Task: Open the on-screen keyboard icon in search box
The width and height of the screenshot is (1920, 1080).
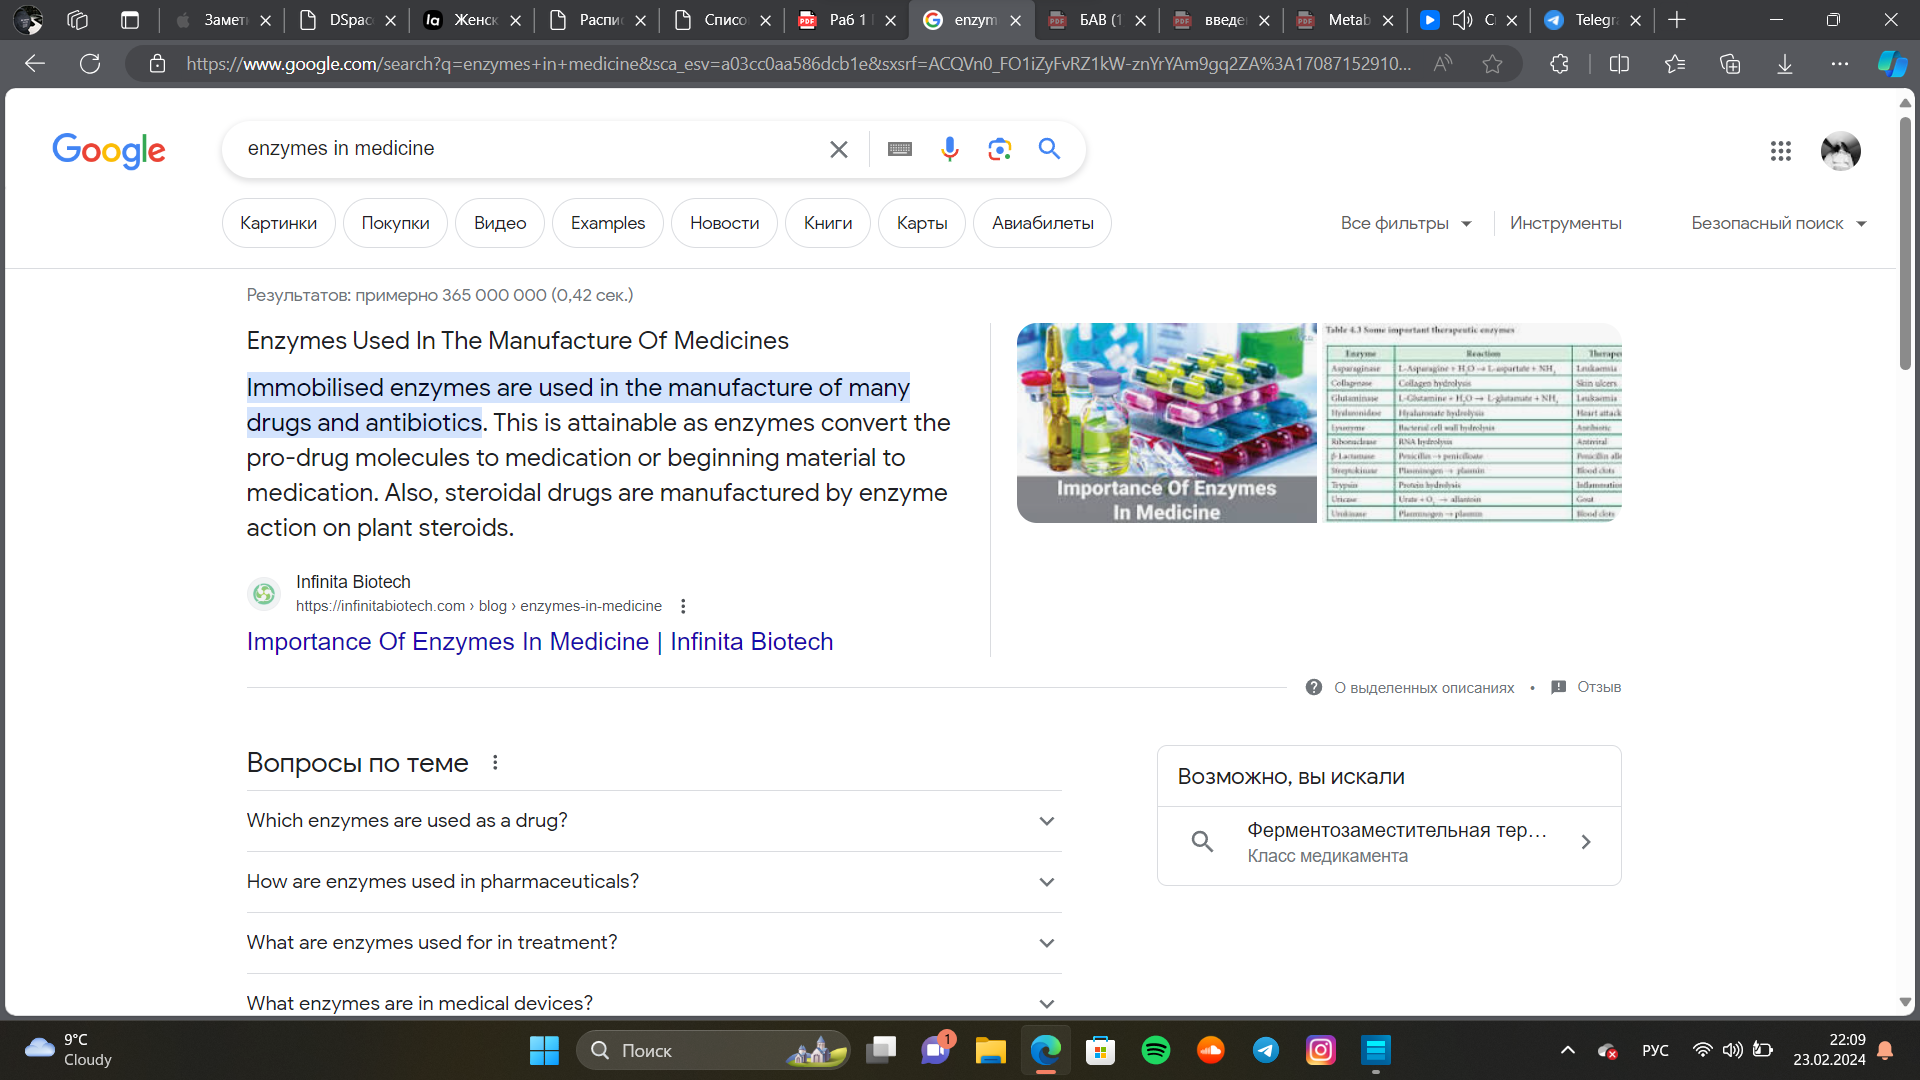Action: click(x=900, y=149)
